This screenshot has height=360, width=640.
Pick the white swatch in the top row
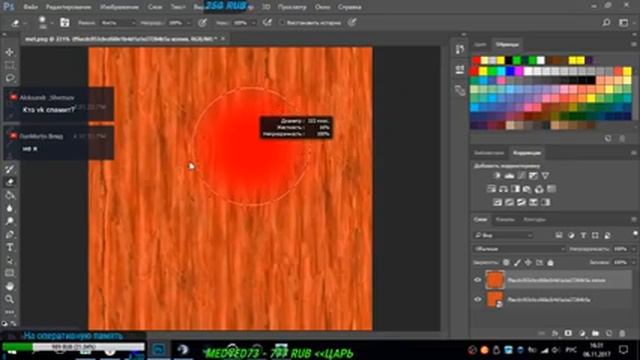click(541, 60)
